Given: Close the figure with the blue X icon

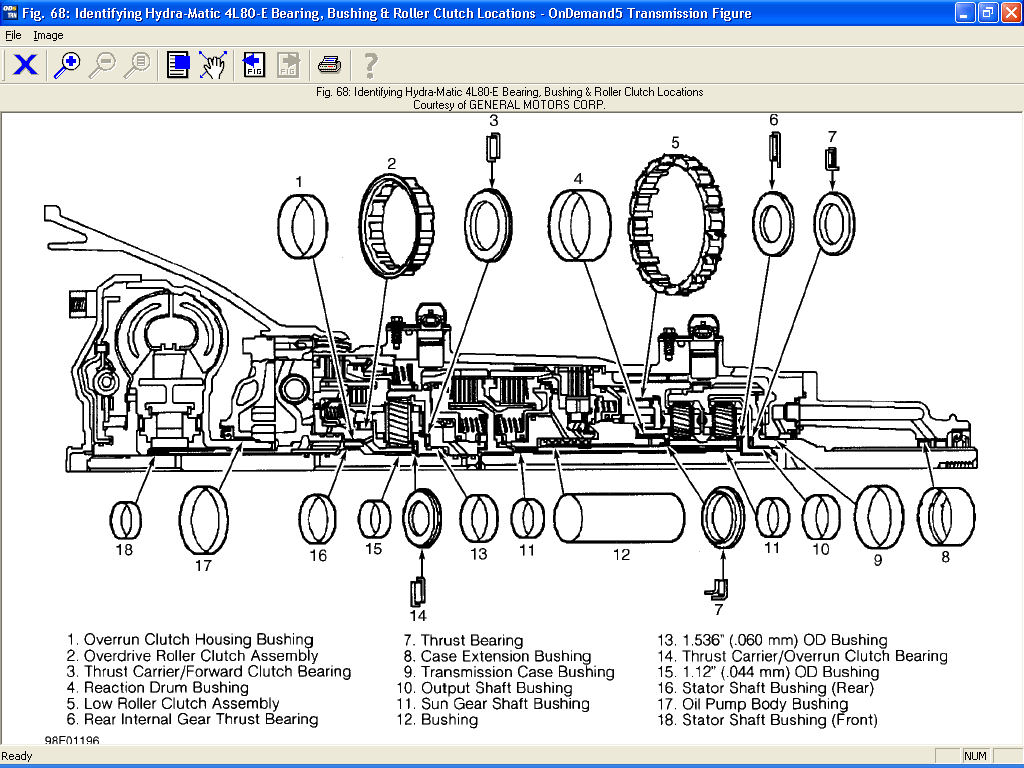Looking at the screenshot, I should click(25, 65).
